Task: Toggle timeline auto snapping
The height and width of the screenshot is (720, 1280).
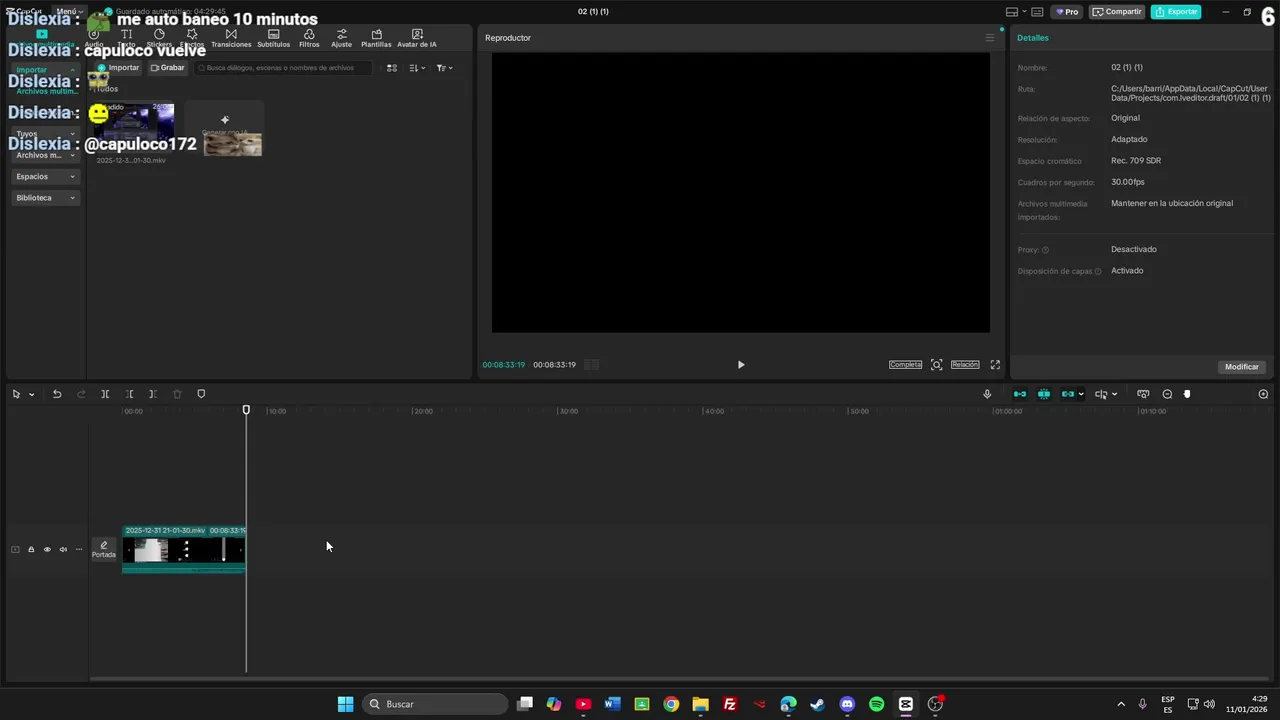Action: pos(1044,394)
